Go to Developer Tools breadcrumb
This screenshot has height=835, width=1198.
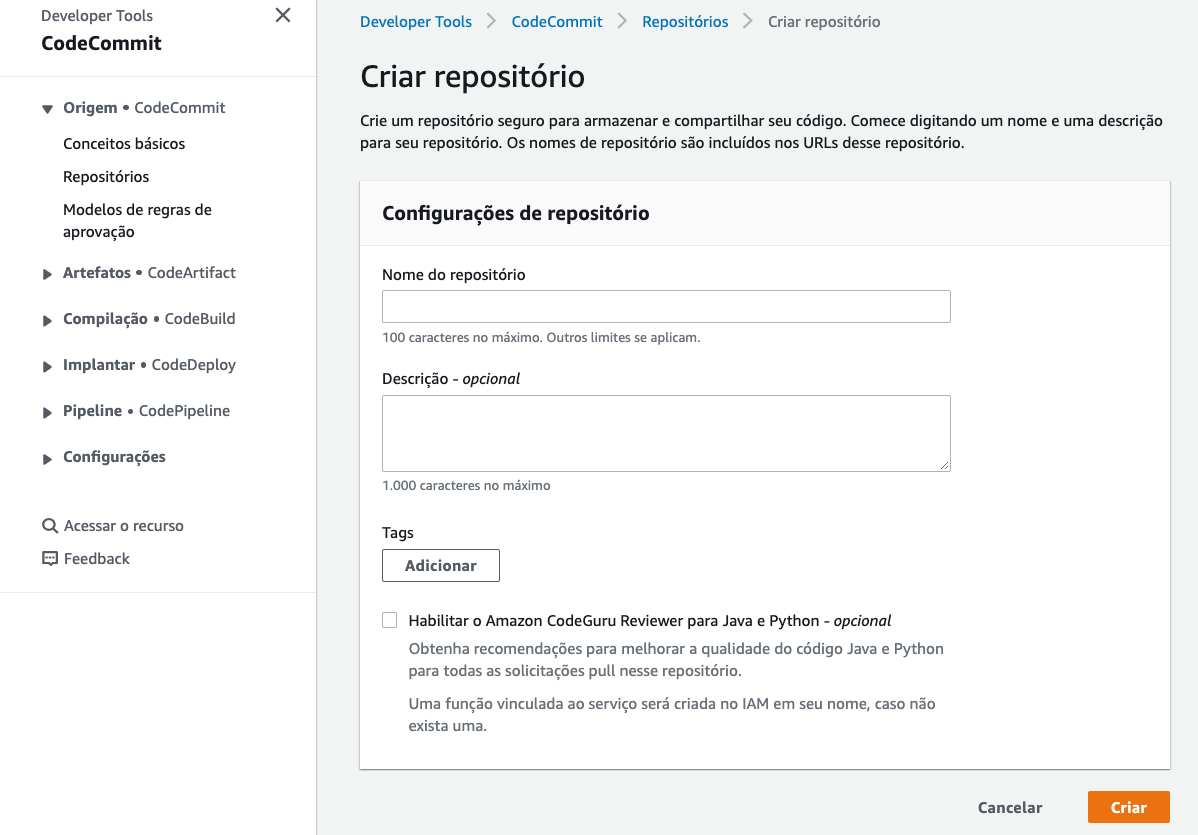(x=416, y=21)
